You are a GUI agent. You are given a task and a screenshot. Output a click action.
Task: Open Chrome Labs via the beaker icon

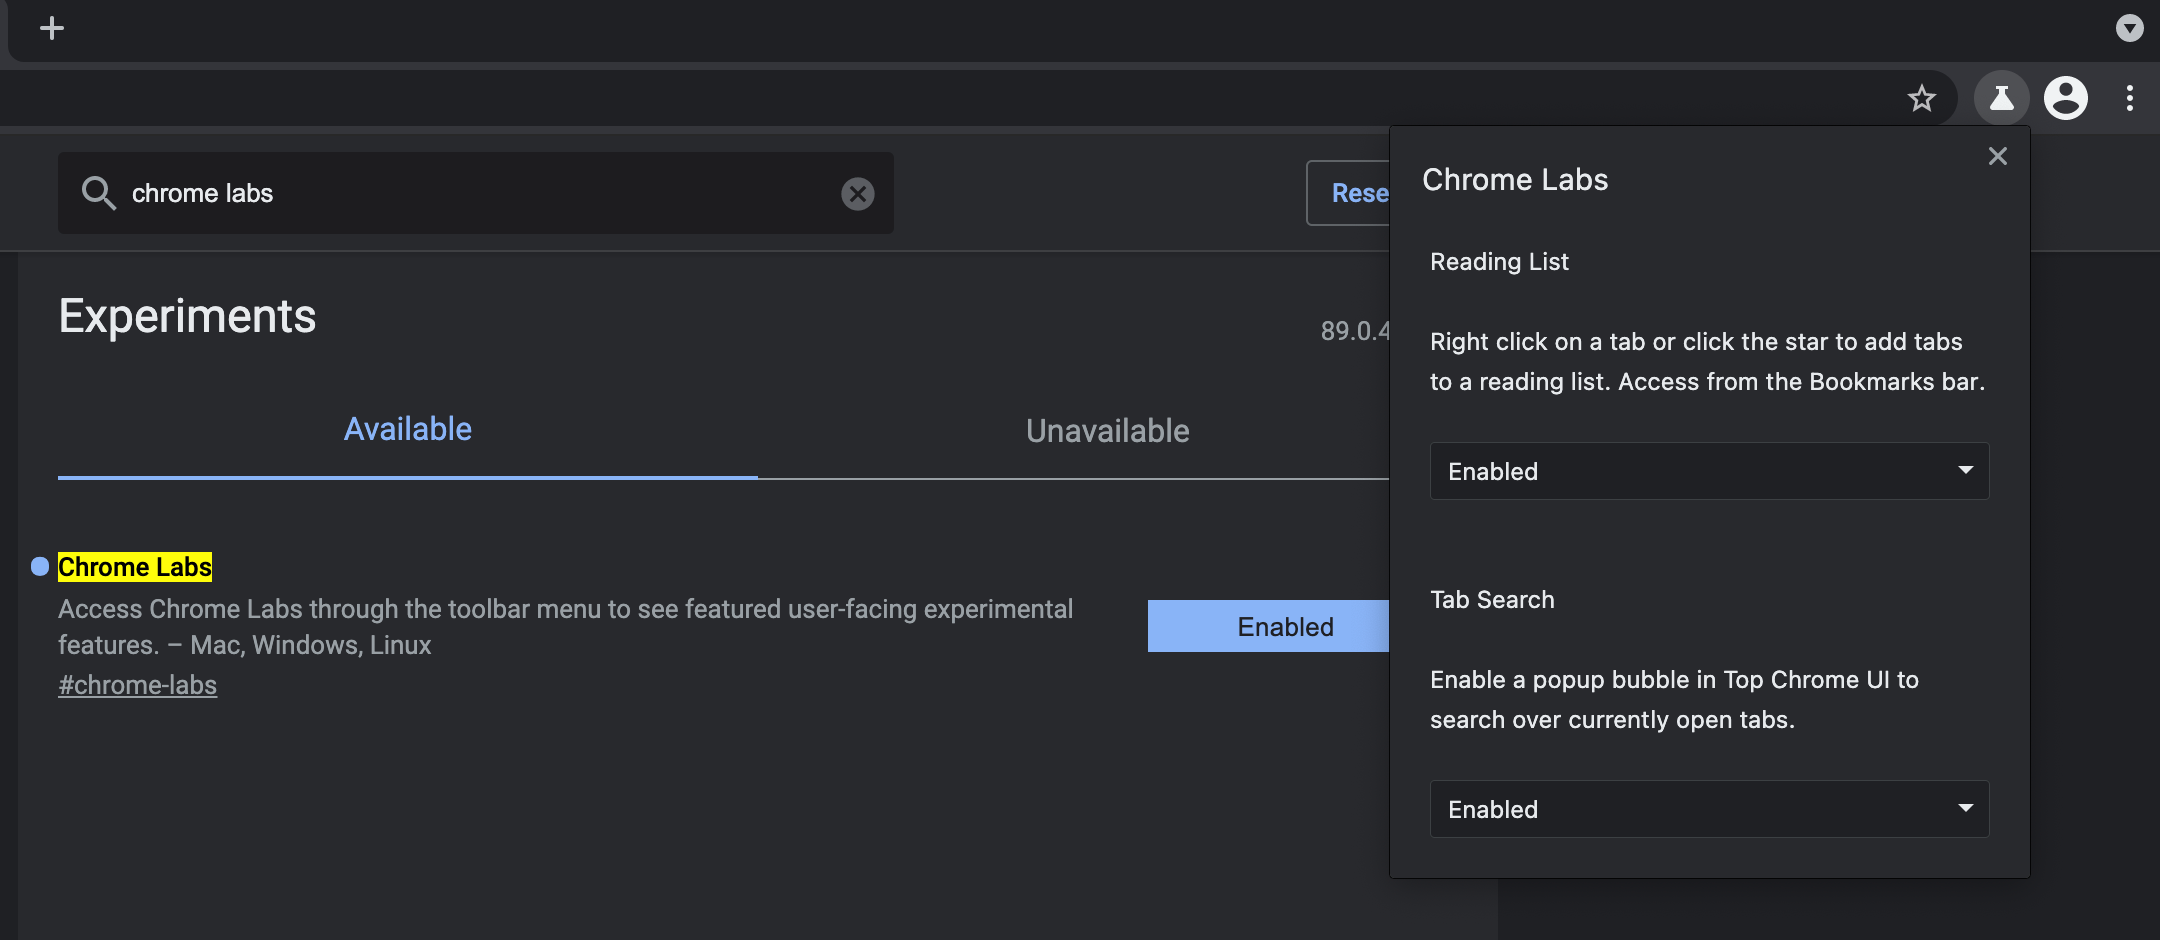click(2002, 98)
